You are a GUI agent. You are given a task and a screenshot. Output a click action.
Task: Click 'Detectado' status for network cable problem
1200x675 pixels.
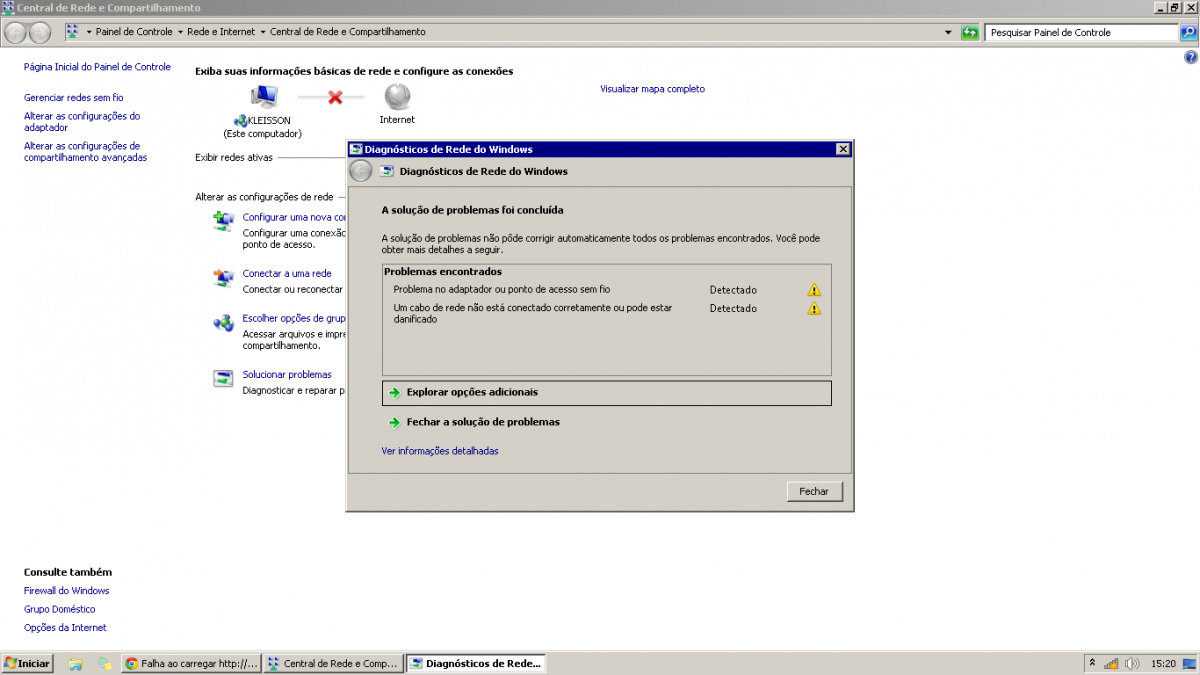coord(733,308)
